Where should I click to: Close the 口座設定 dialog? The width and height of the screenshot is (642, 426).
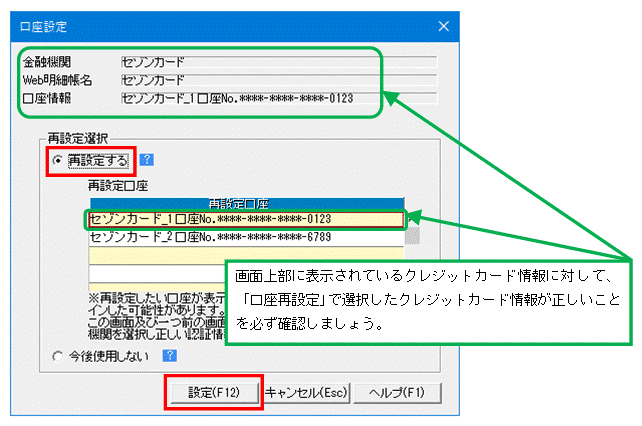pyautogui.click(x=443, y=27)
